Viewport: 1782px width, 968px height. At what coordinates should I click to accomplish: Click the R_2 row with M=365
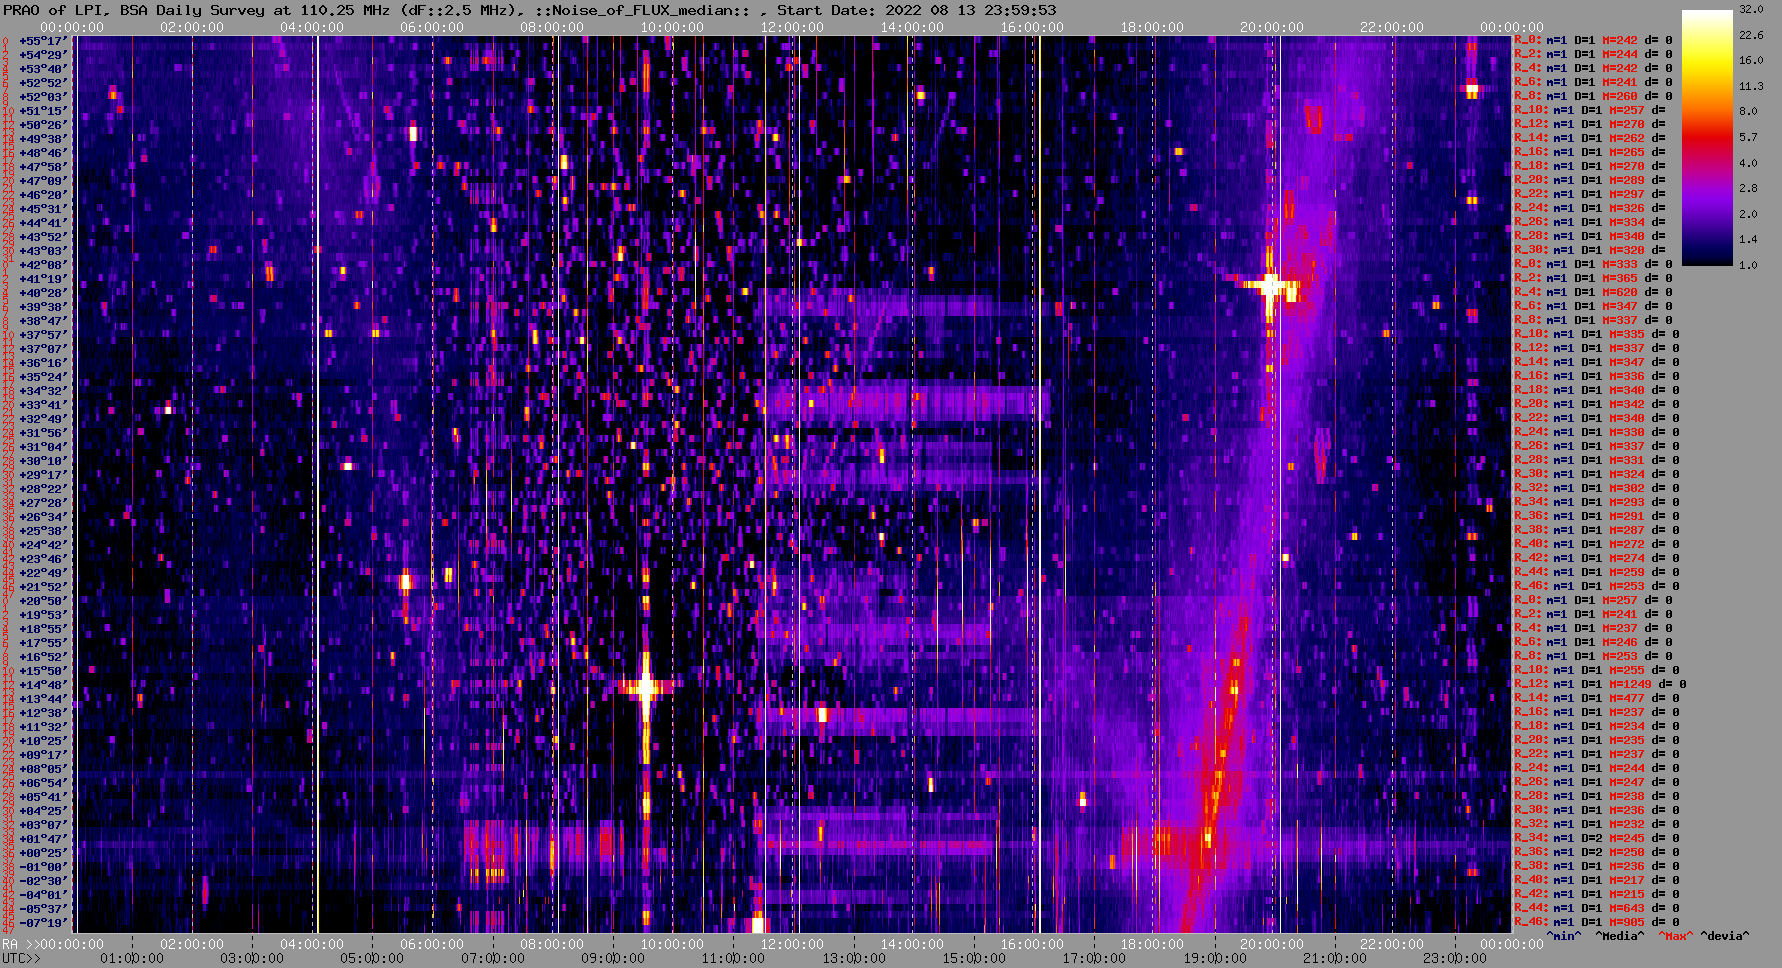pyautogui.click(x=1595, y=278)
